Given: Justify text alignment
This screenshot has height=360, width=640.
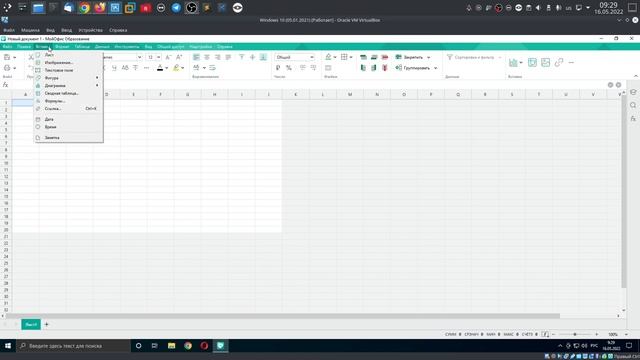Looking at the screenshot, I should pos(228,57).
